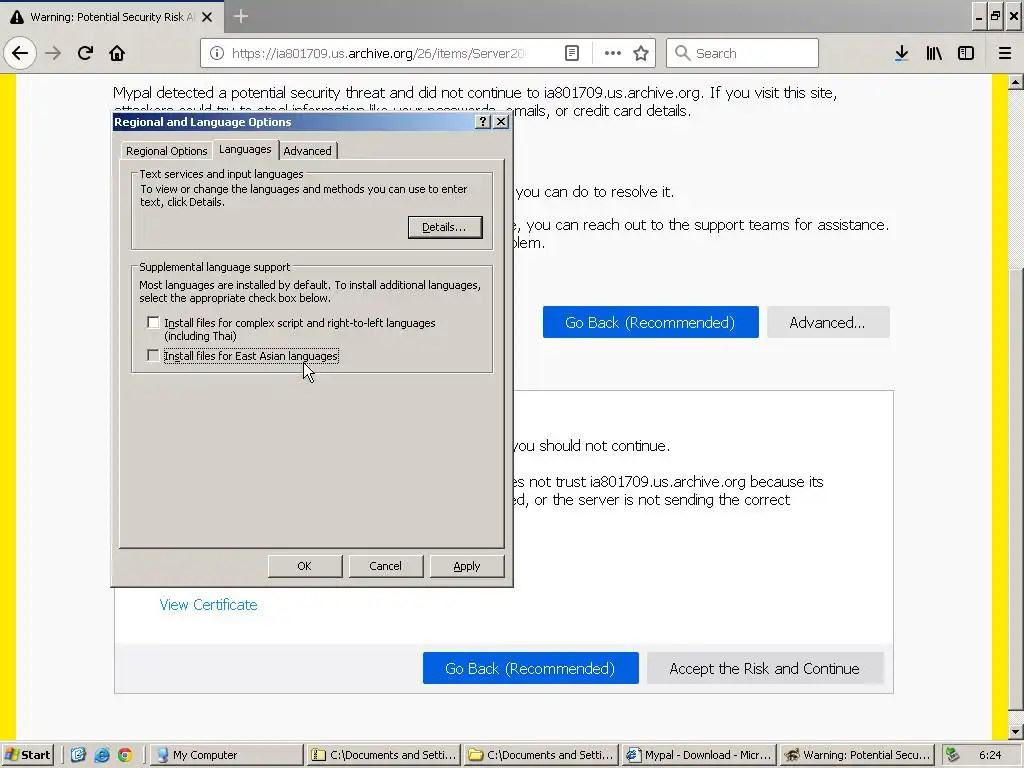This screenshot has width=1024, height=768.
Task: Close Regional and Language Options dialog
Action: (501, 121)
